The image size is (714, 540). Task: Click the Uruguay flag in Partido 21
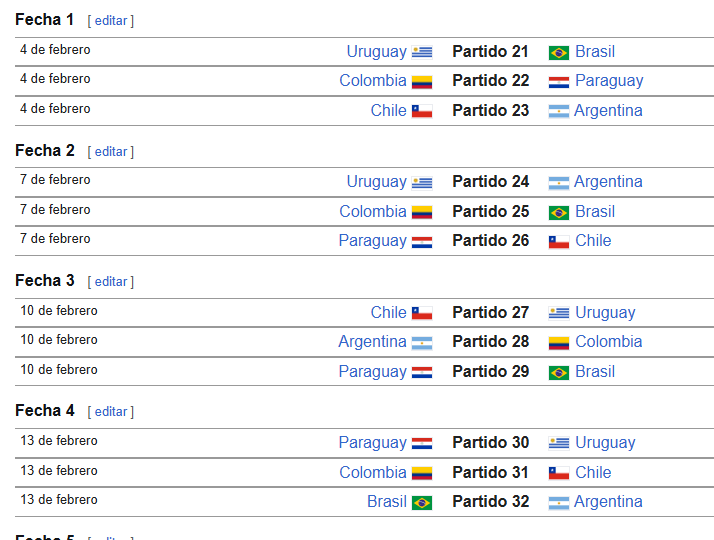[422, 52]
